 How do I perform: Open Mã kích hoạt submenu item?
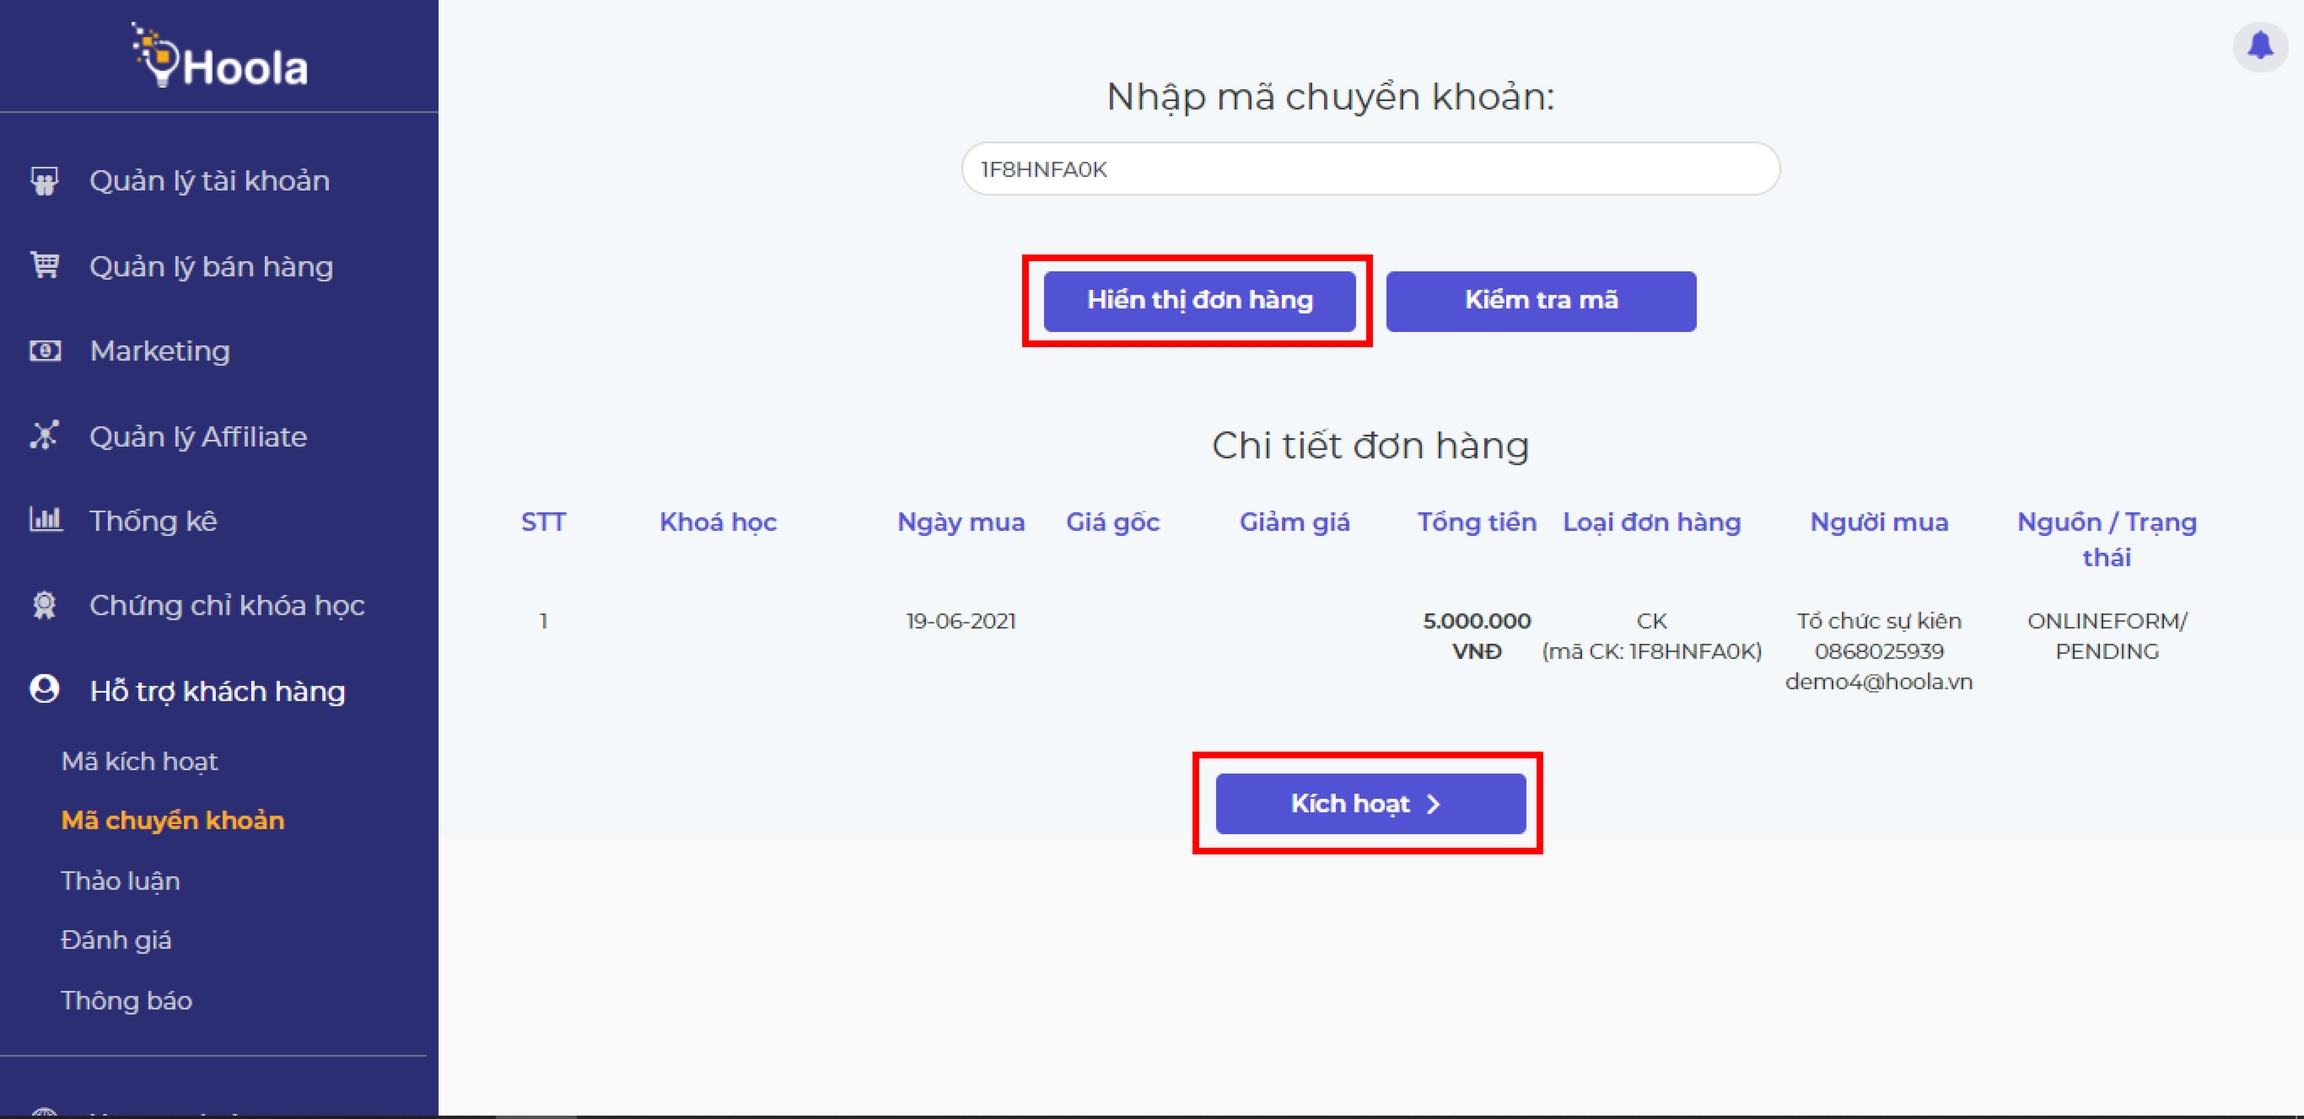139,761
